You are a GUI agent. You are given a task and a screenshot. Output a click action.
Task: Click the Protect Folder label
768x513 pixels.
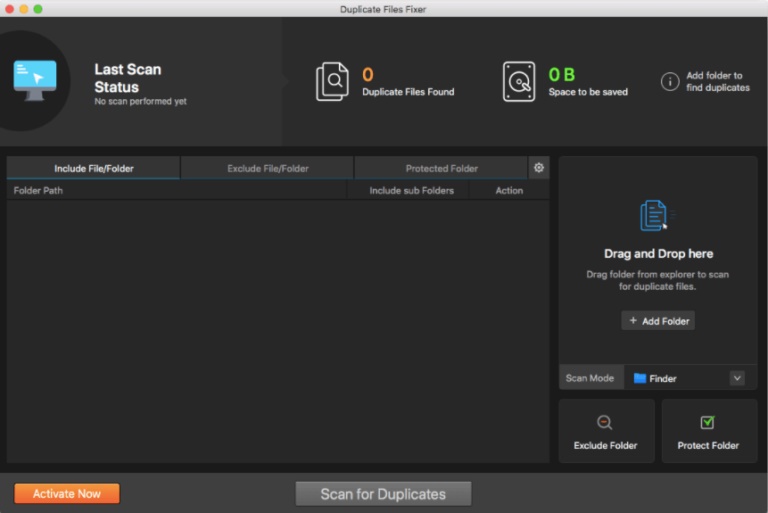pyautogui.click(x=708, y=445)
